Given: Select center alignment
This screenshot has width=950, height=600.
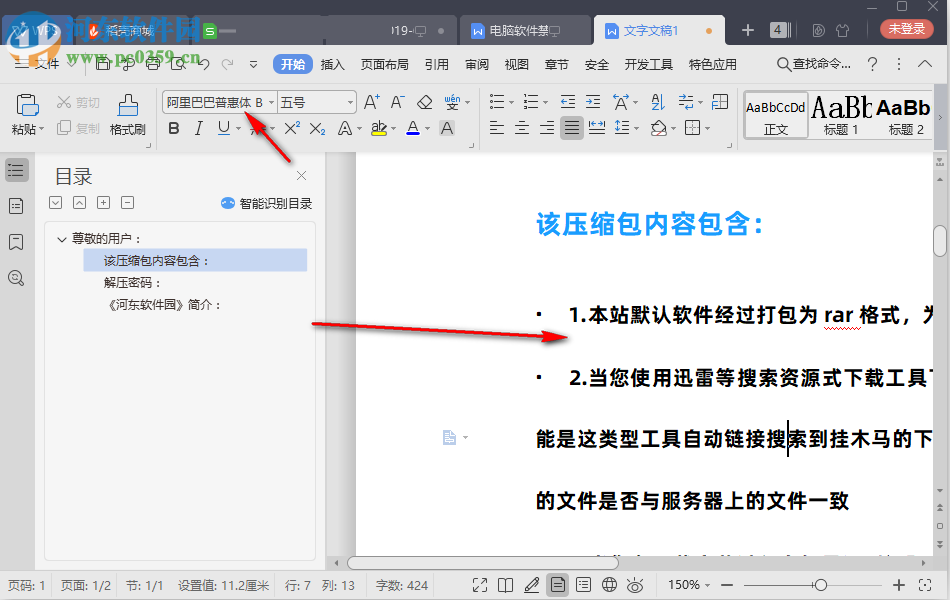Looking at the screenshot, I should point(521,127).
